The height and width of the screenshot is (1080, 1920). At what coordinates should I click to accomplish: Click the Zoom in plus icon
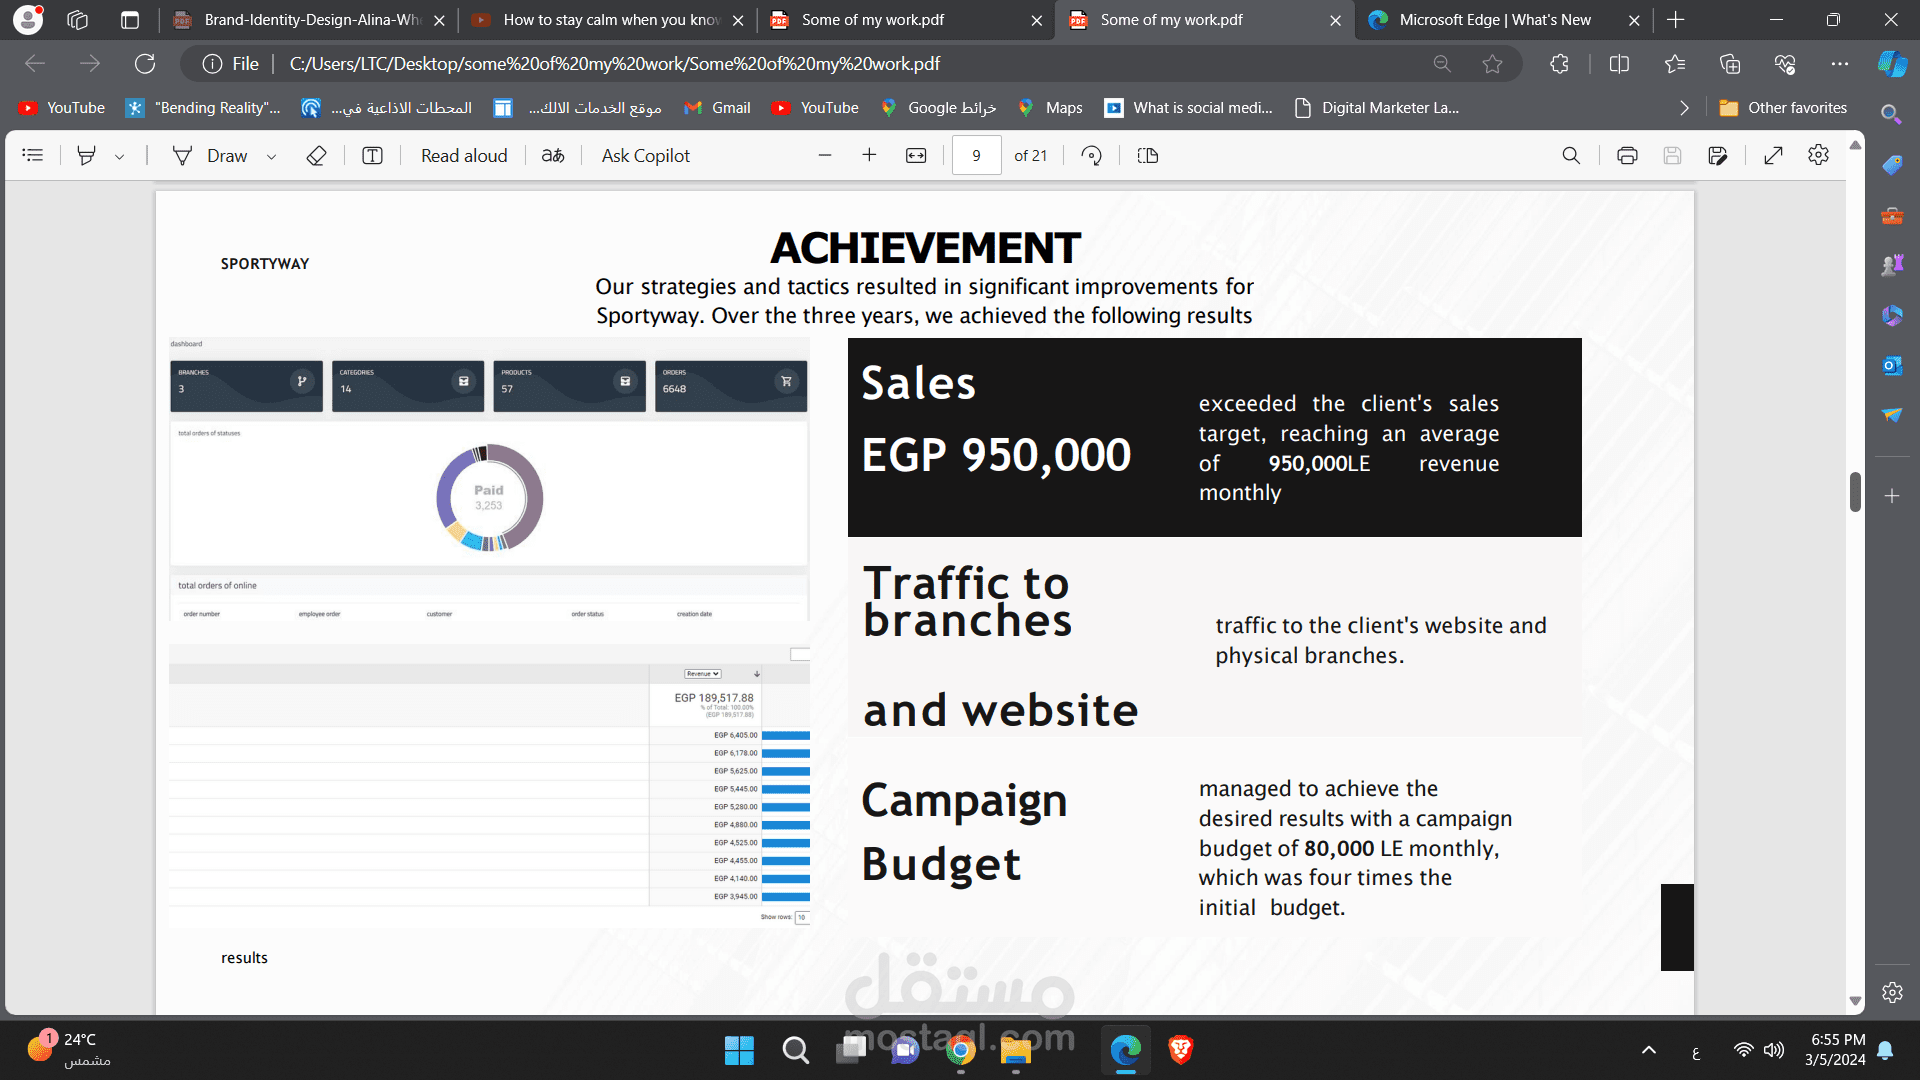click(x=869, y=155)
